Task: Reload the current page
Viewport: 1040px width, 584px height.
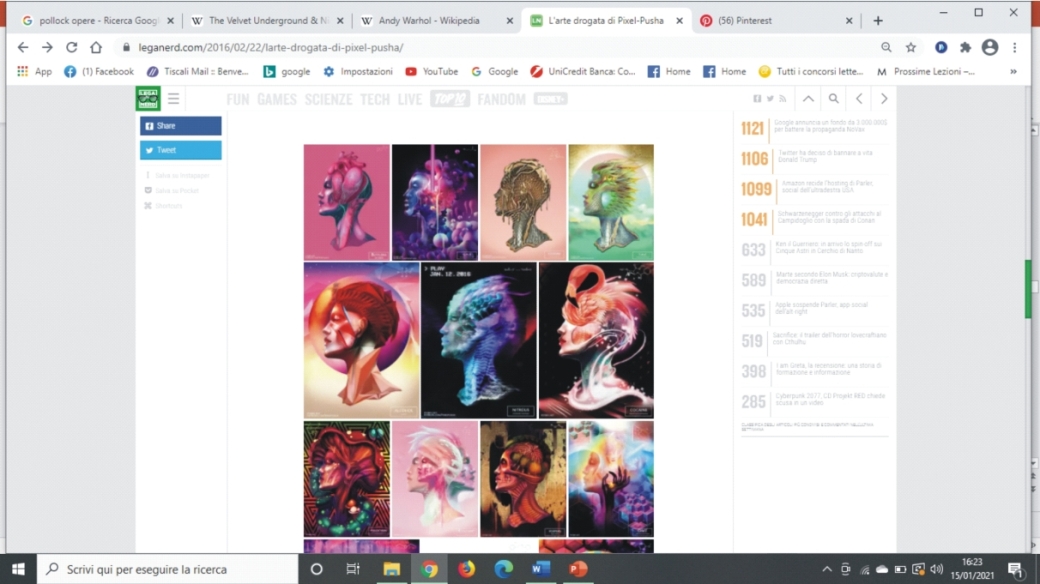Action: point(72,47)
